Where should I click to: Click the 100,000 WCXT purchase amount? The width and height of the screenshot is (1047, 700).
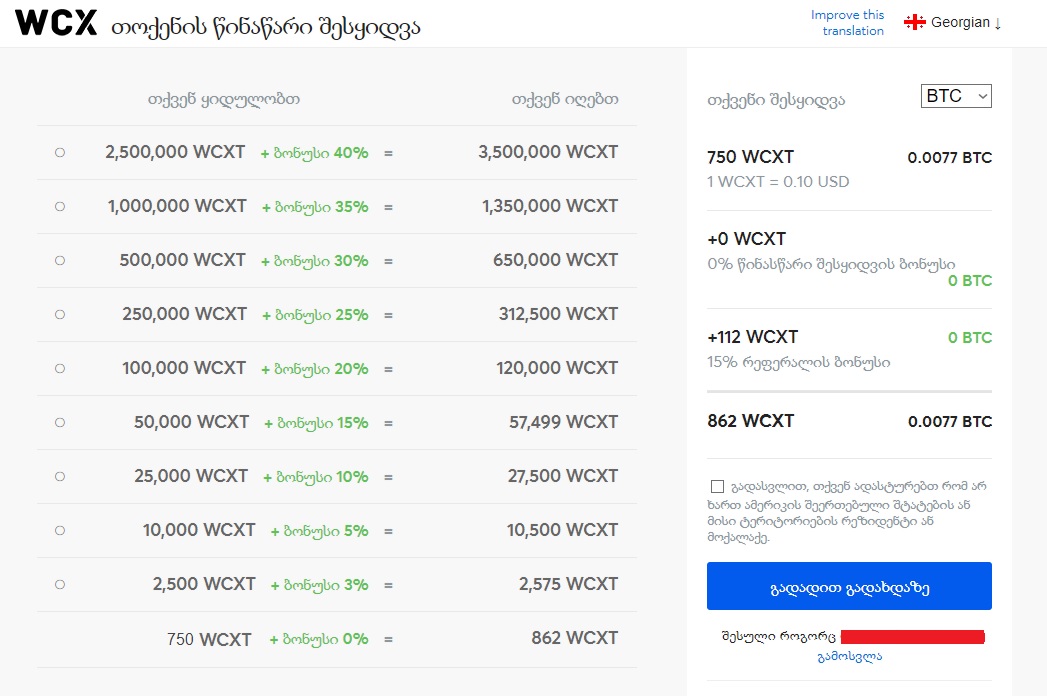184,369
